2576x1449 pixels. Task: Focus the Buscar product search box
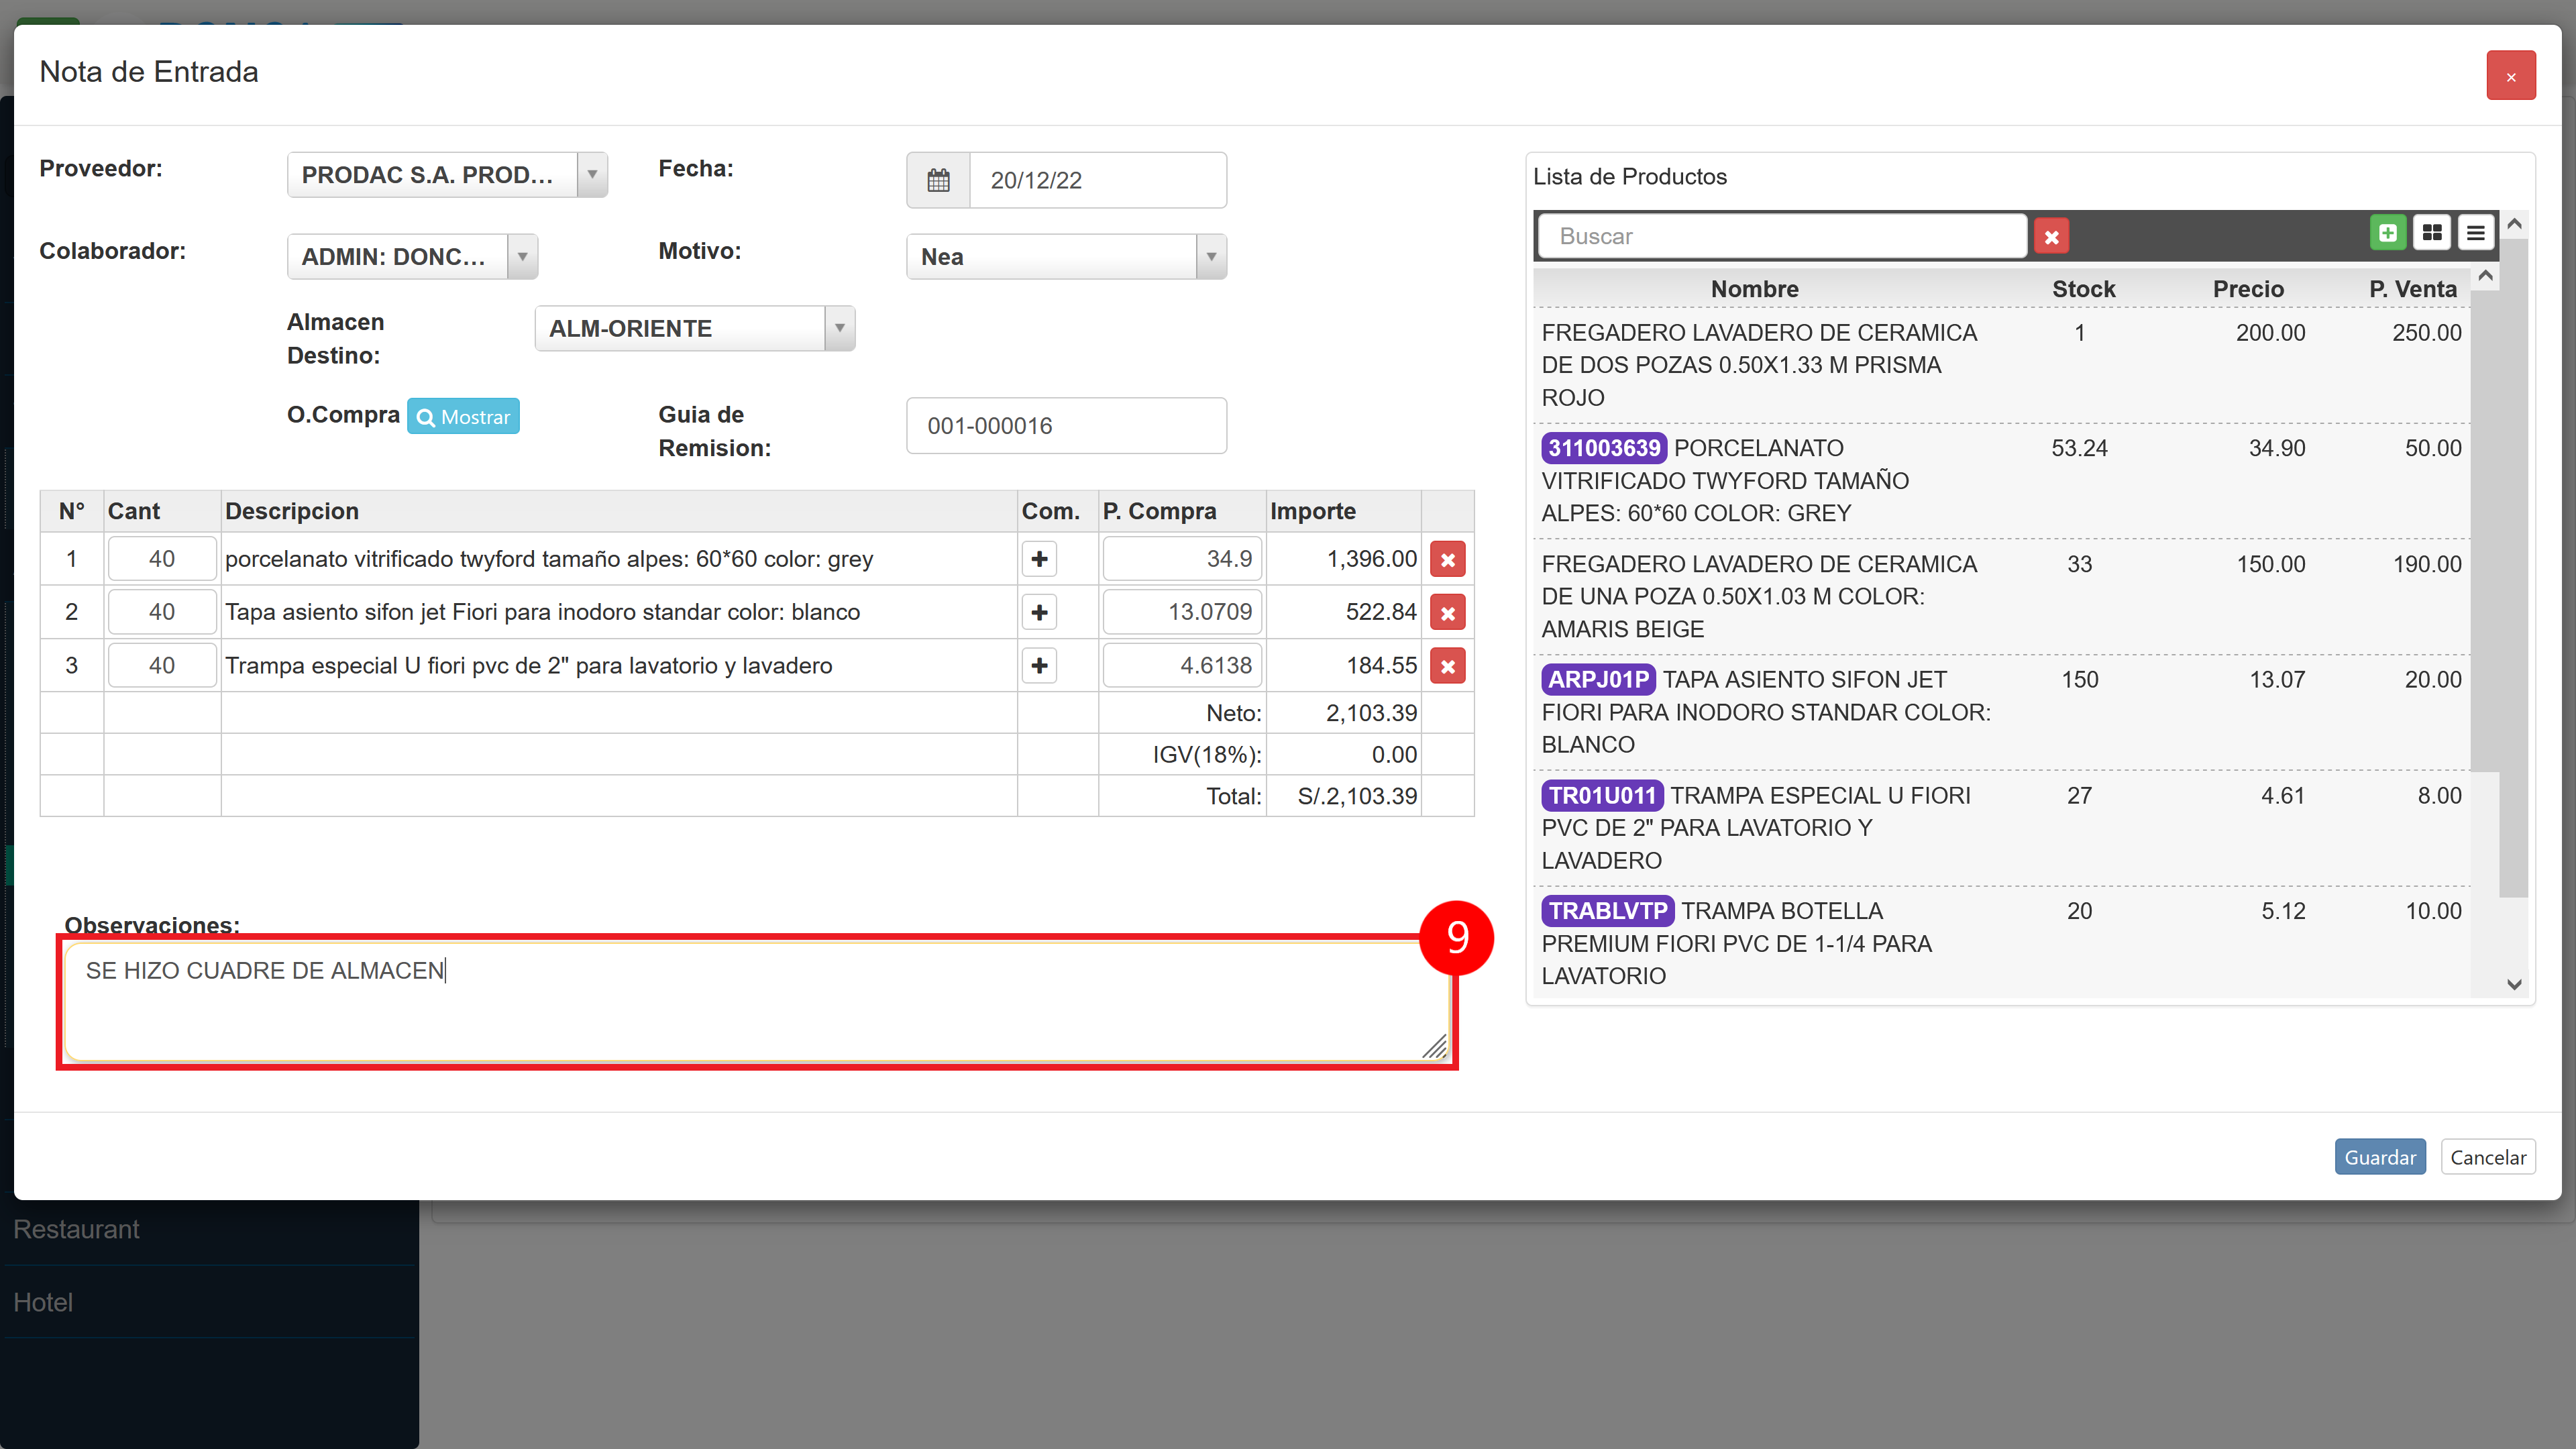coord(1782,236)
